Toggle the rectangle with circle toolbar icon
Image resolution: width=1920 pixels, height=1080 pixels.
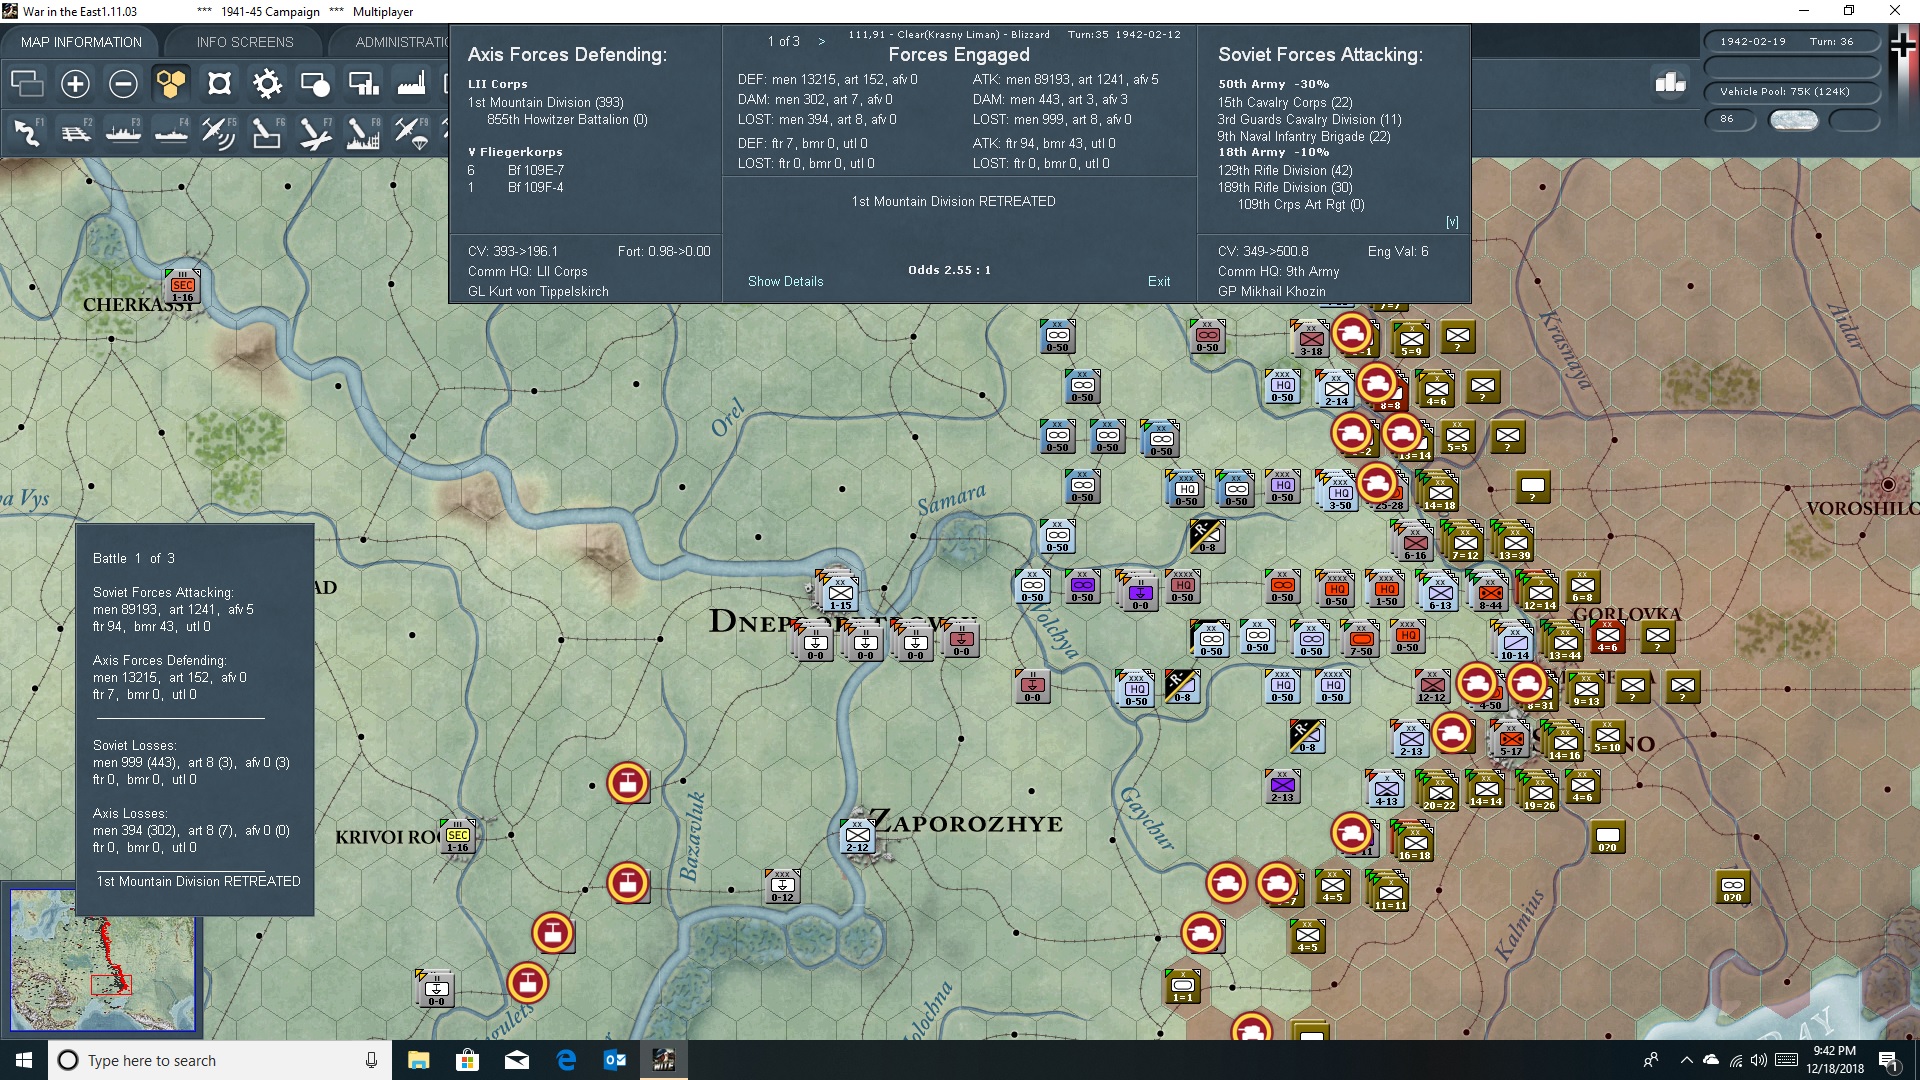pyautogui.click(x=315, y=84)
